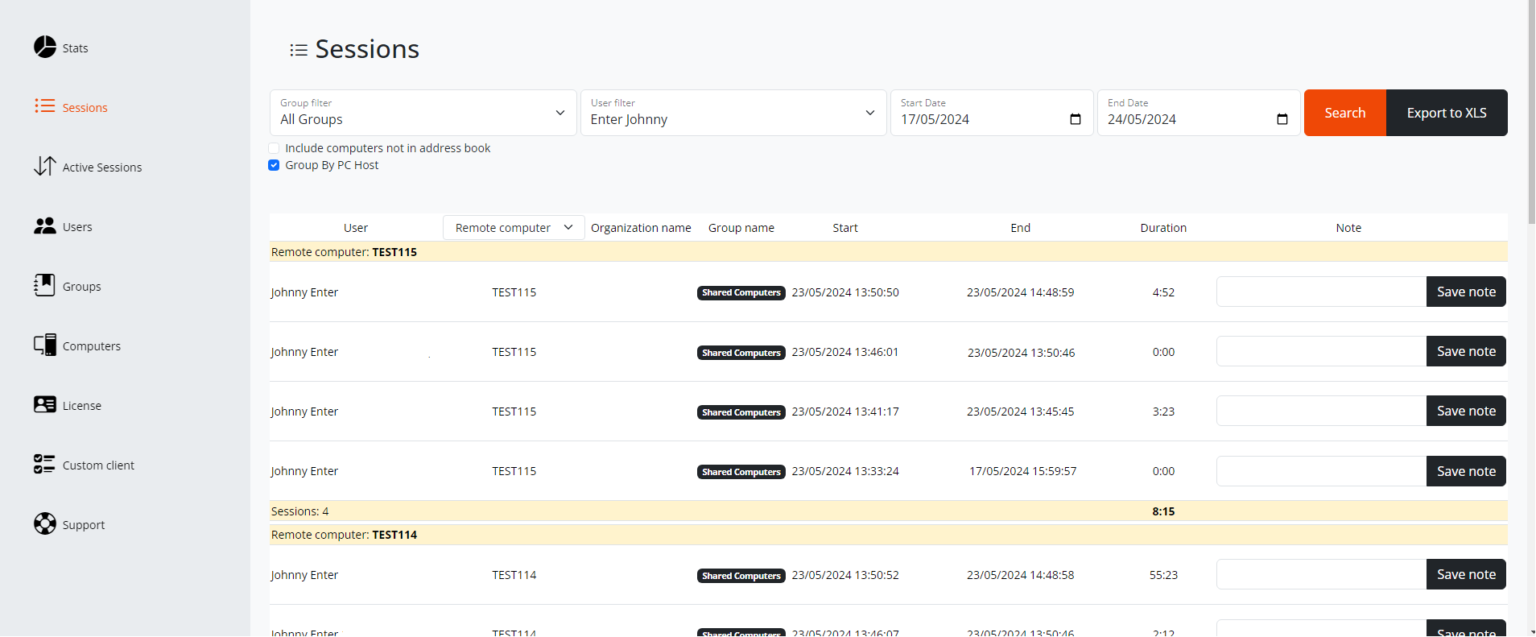Select the Computers icon in the sidebar
This screenshot has width=1536, height=637.
coord(45,345)
